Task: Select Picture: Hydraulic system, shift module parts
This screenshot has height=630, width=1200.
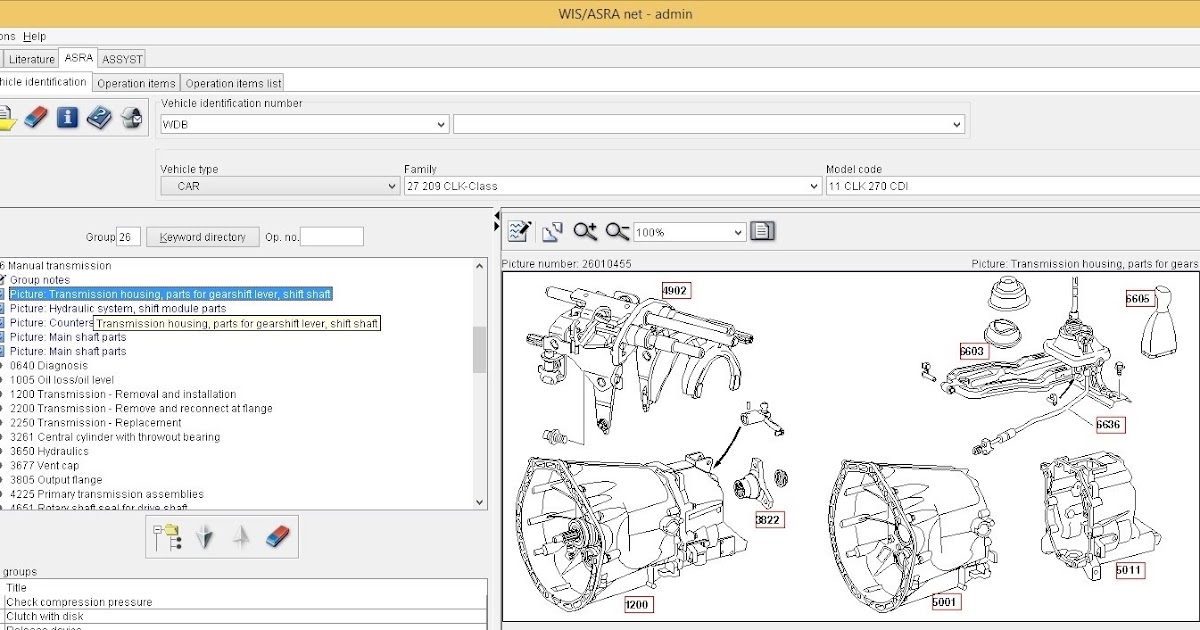Action: coord(118,308)
